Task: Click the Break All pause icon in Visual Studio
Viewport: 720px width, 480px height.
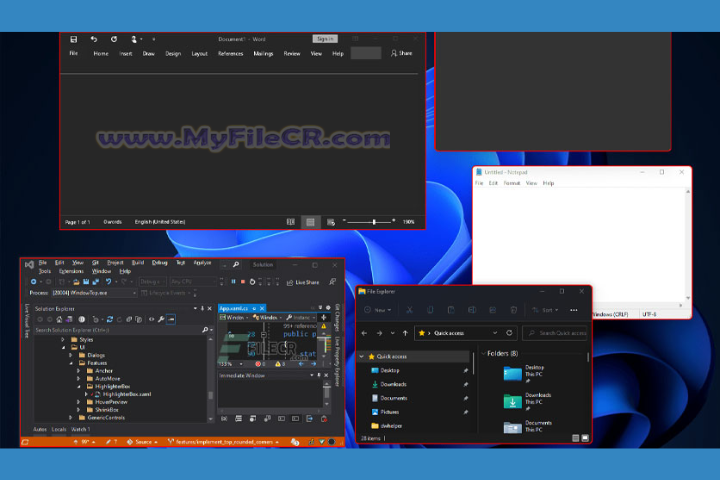Action: [x=233, y=282]
